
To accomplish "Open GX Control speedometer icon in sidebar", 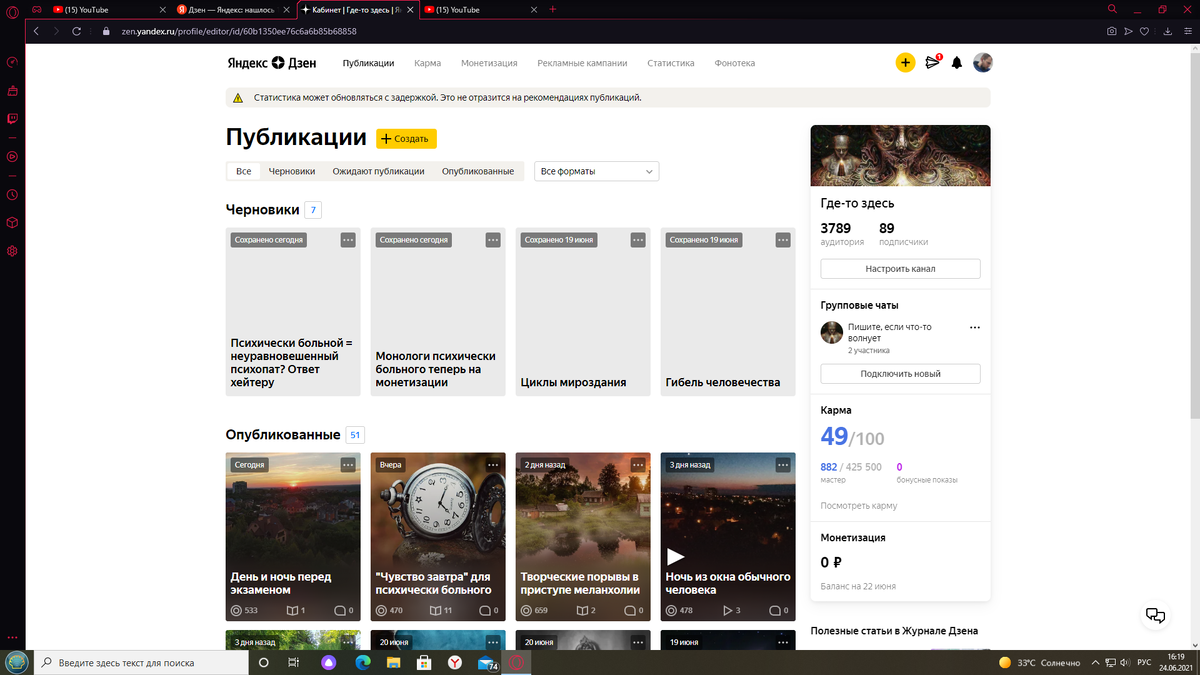I will coord(12,62).
